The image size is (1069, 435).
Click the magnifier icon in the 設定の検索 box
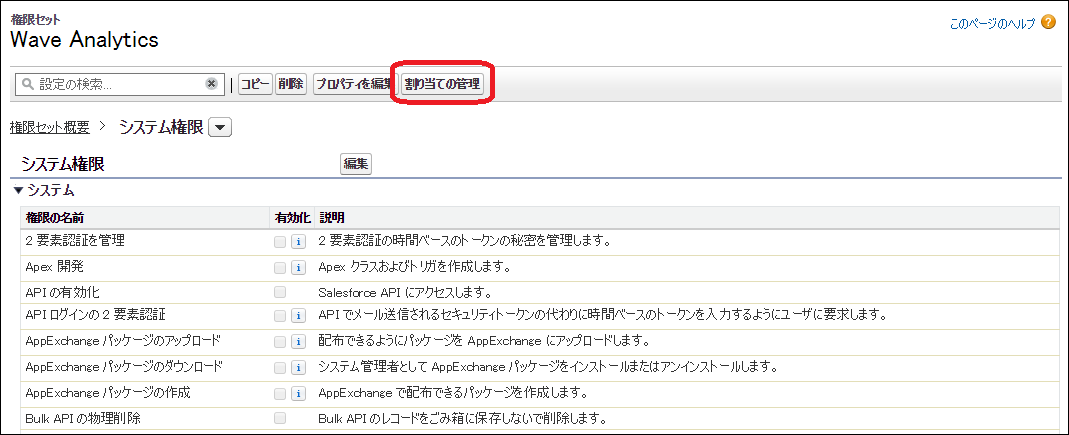click(x=28, y=85)
